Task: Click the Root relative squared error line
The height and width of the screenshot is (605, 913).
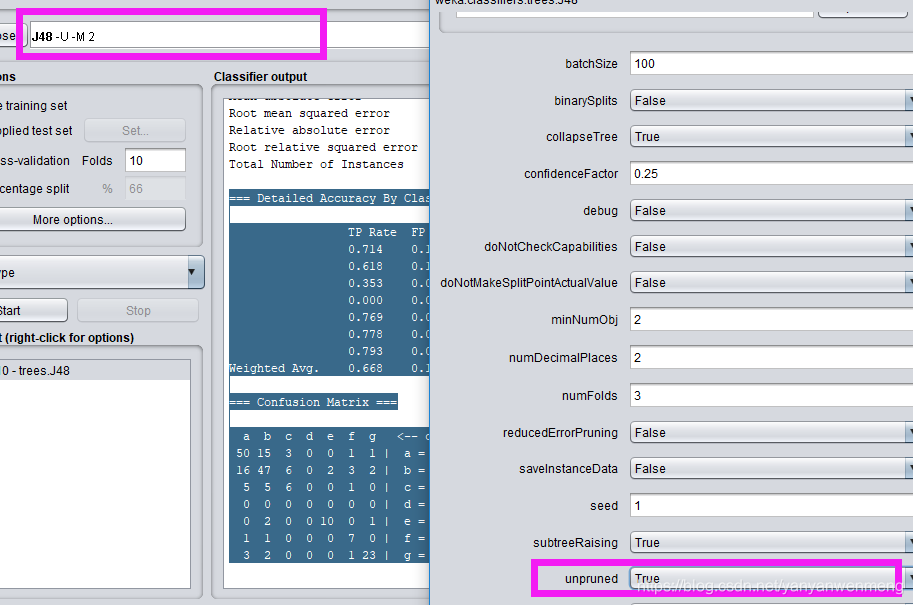Action: pyautogui.click(x=323, y=147)
